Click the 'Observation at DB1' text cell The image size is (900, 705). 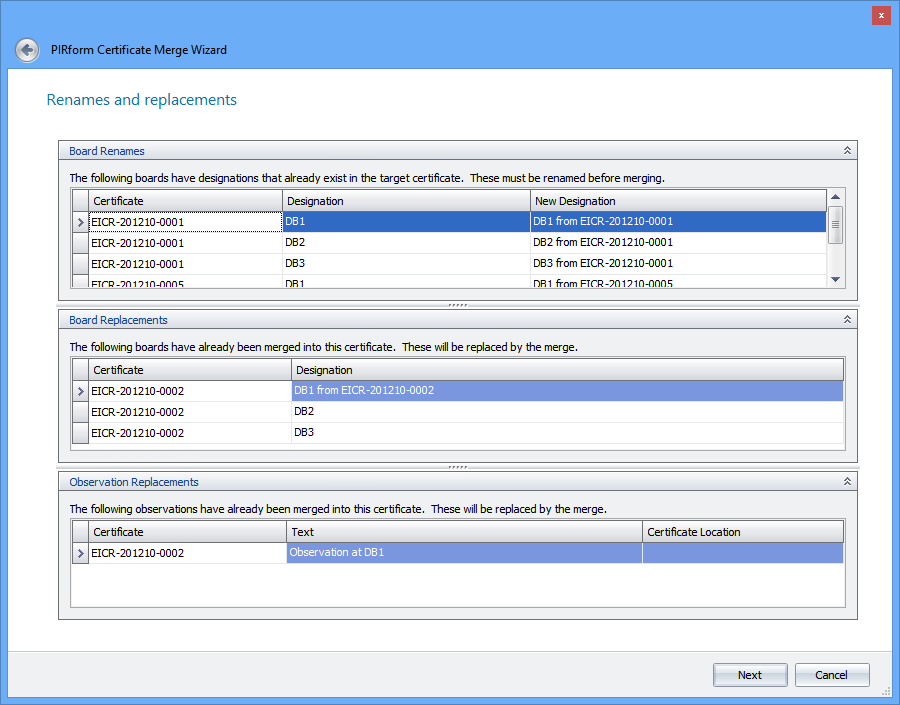(464, 553)
